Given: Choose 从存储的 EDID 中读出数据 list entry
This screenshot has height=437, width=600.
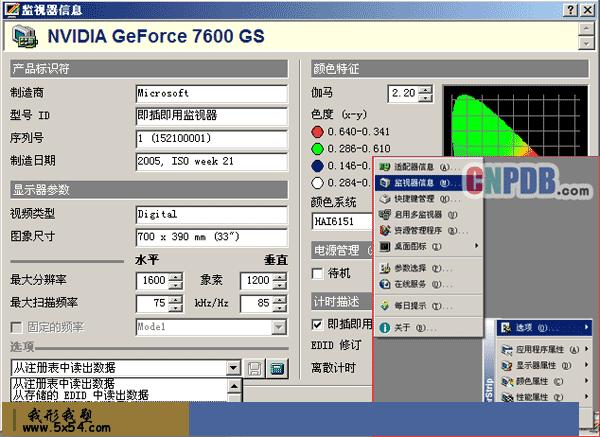Looking at the screenshot, I should click(x=119, y=395).
